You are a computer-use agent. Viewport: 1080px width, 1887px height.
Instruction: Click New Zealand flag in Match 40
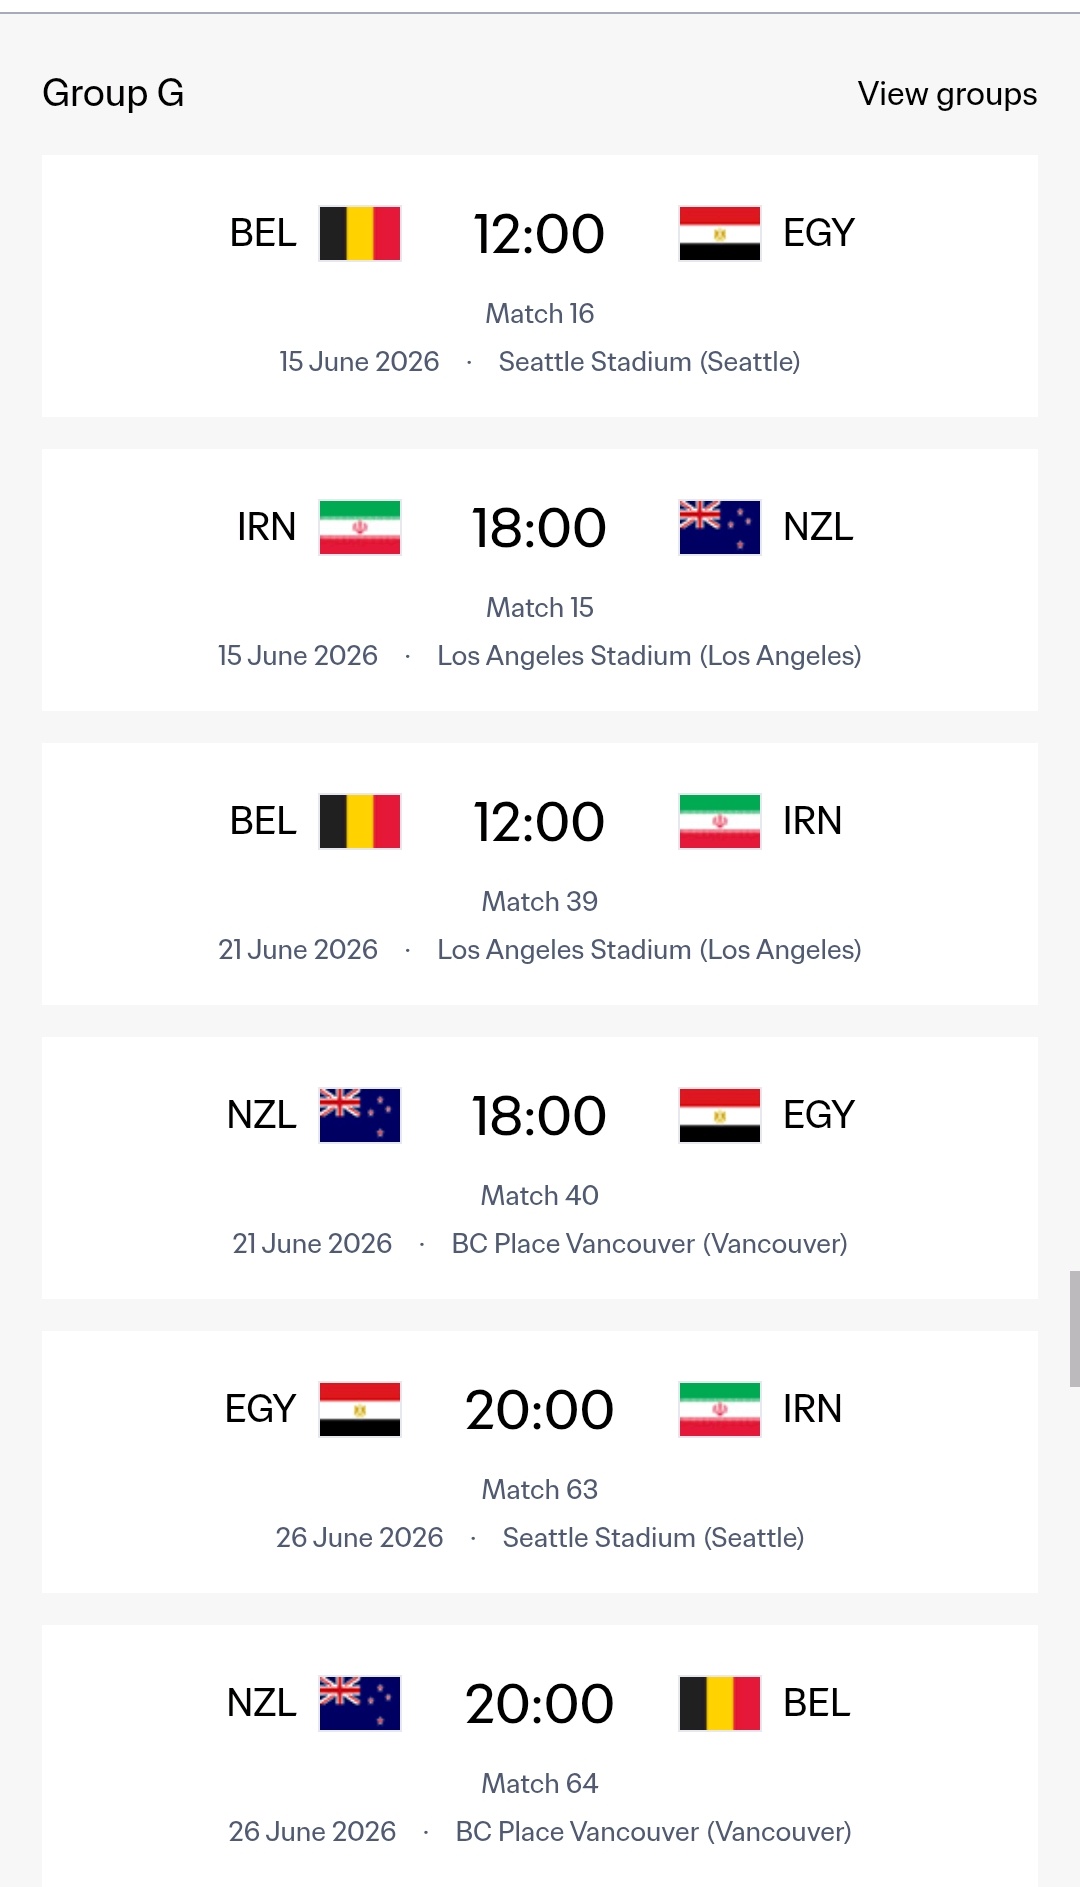[x=360, y=1116]
